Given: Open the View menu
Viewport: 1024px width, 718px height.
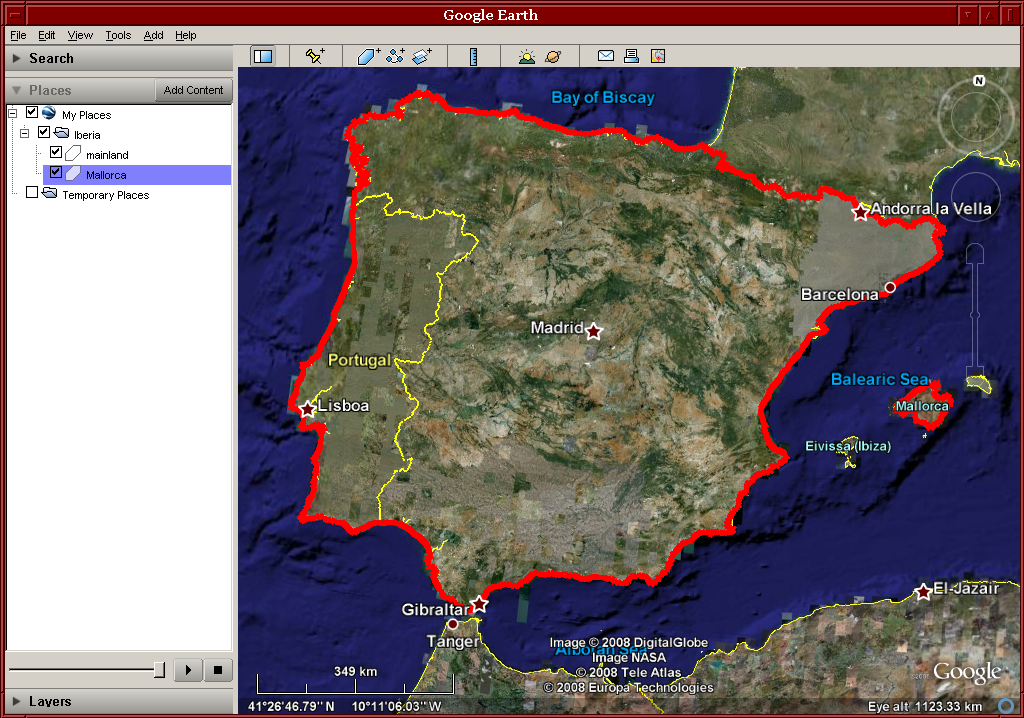Looking at the screenshot, I should pos(80,35).
